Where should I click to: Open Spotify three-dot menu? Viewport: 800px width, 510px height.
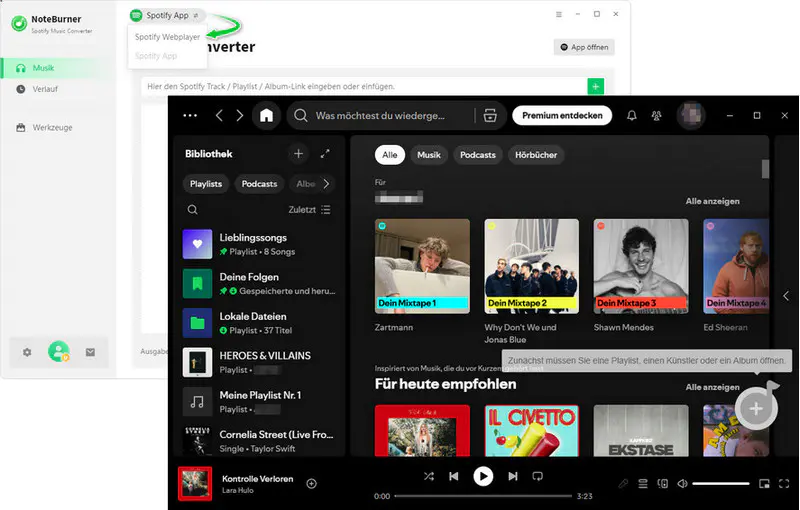(190, 116)
